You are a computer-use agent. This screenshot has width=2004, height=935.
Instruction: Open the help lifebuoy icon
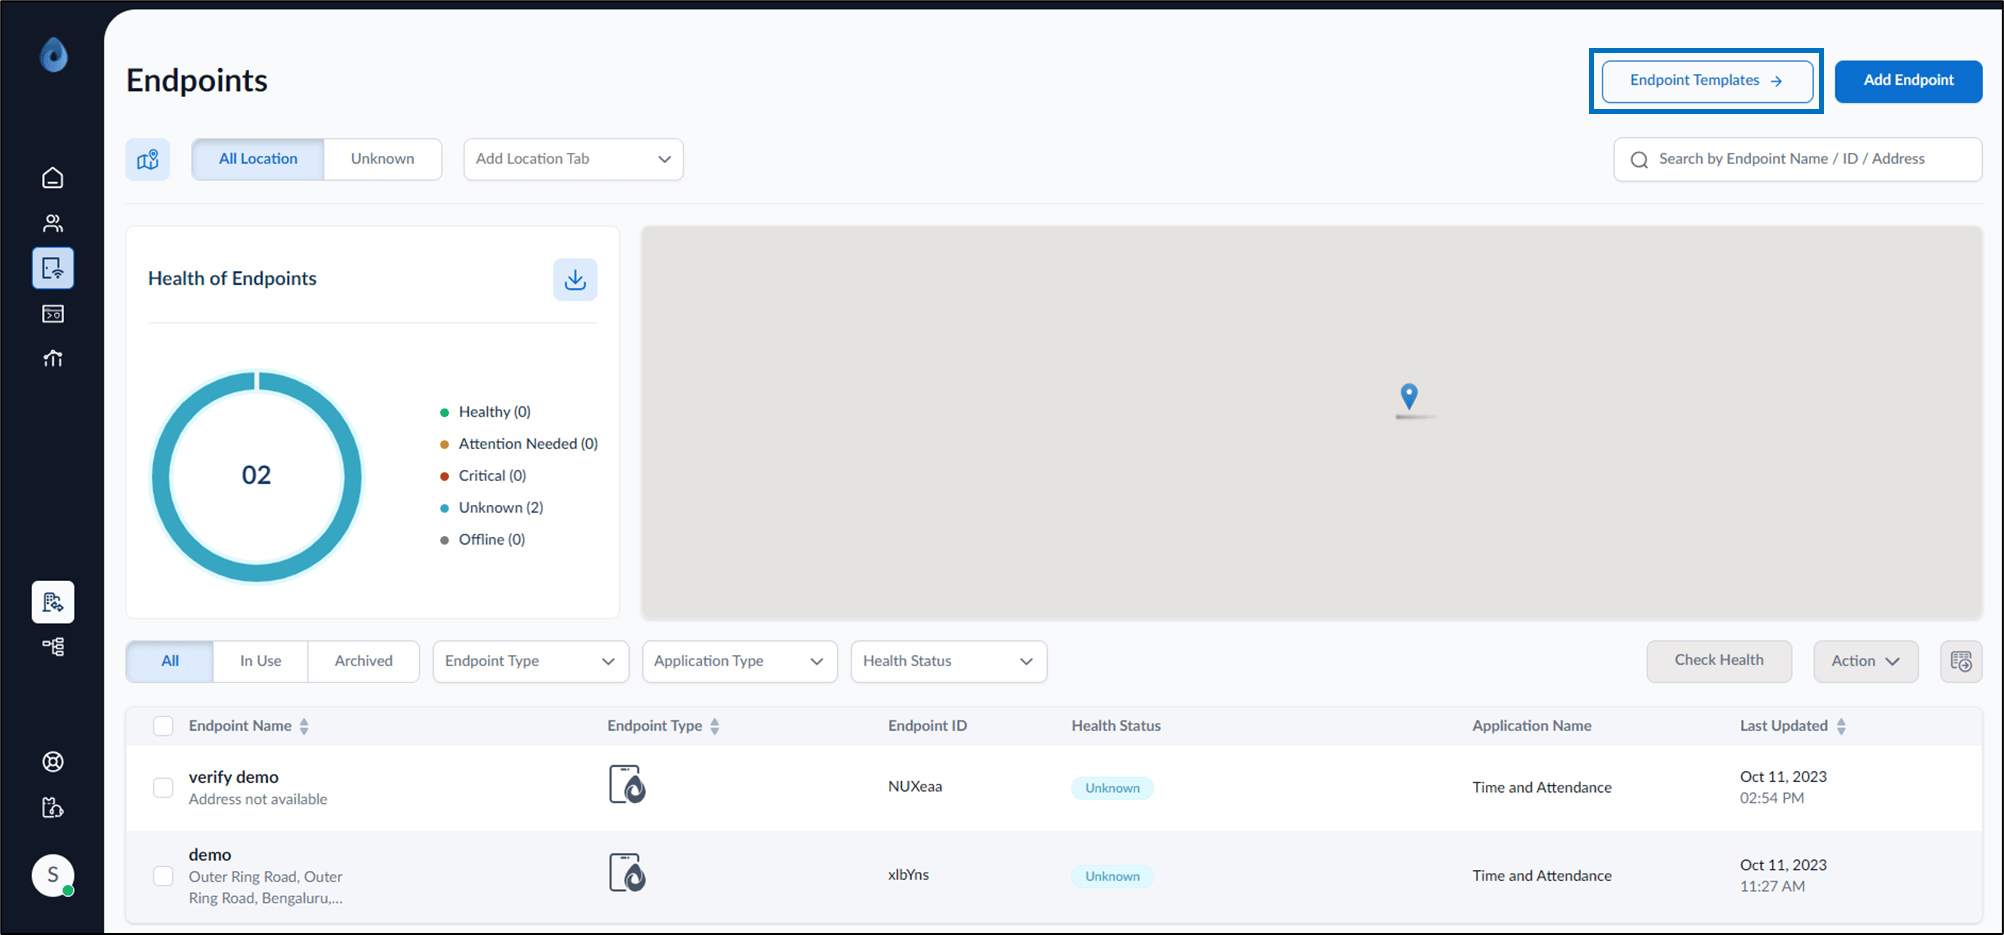coord(53,762)
